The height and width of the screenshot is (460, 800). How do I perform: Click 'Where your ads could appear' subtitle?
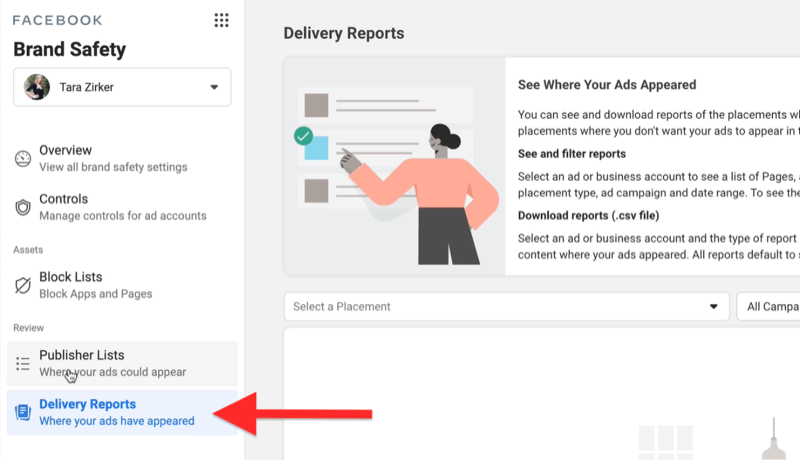point(113,372)
